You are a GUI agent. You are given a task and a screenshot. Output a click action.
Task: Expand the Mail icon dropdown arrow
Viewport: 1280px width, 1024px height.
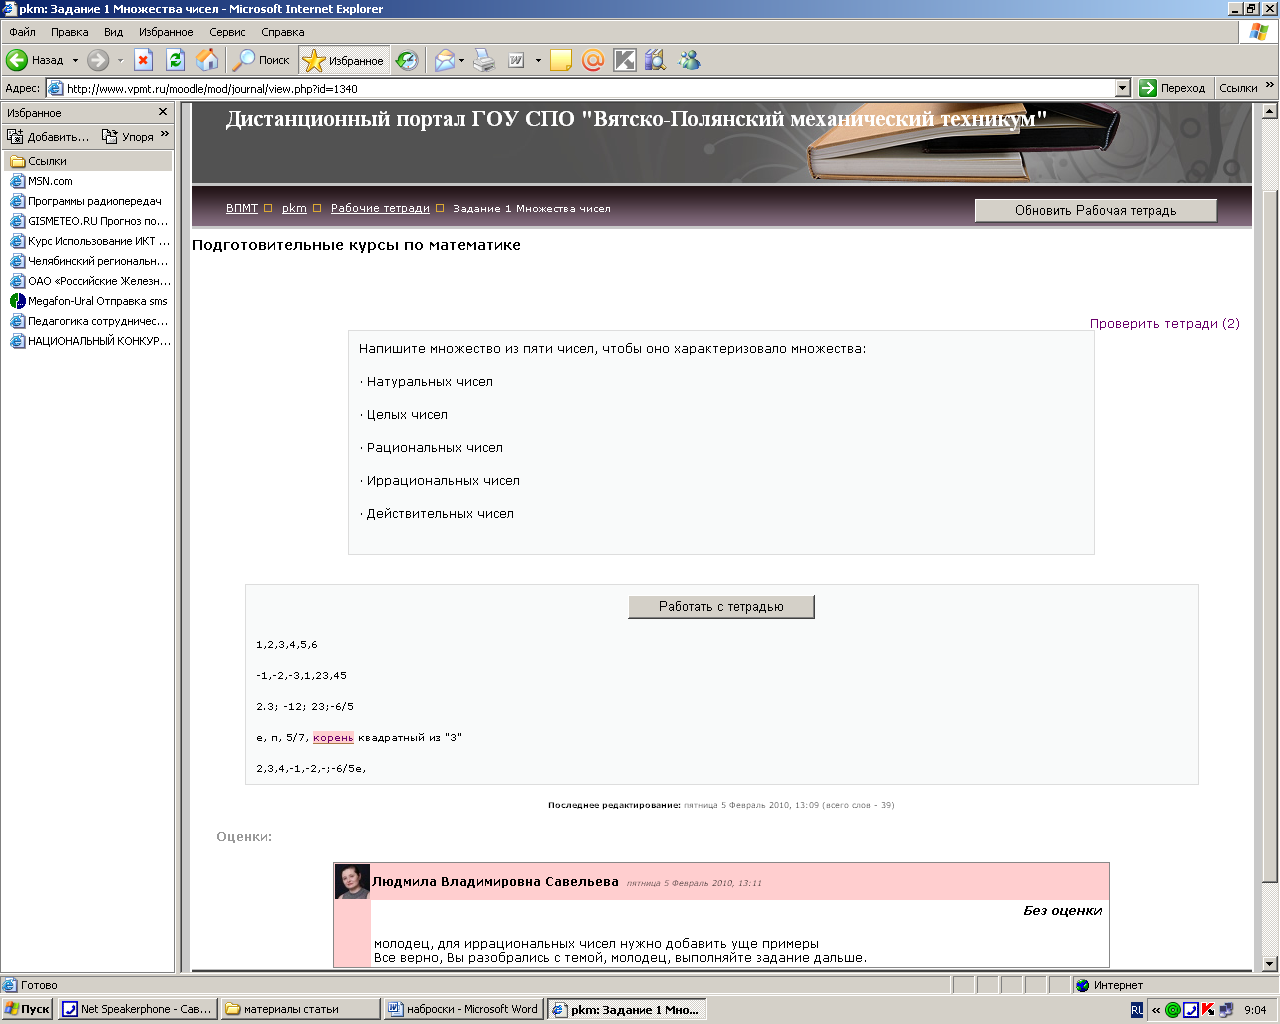click(461, 61)
